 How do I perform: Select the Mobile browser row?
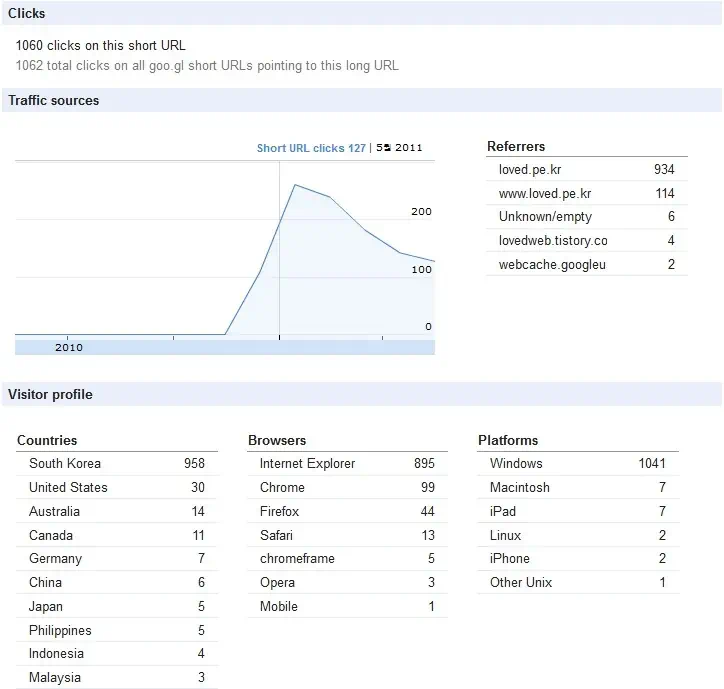click(x=347, y=607)
